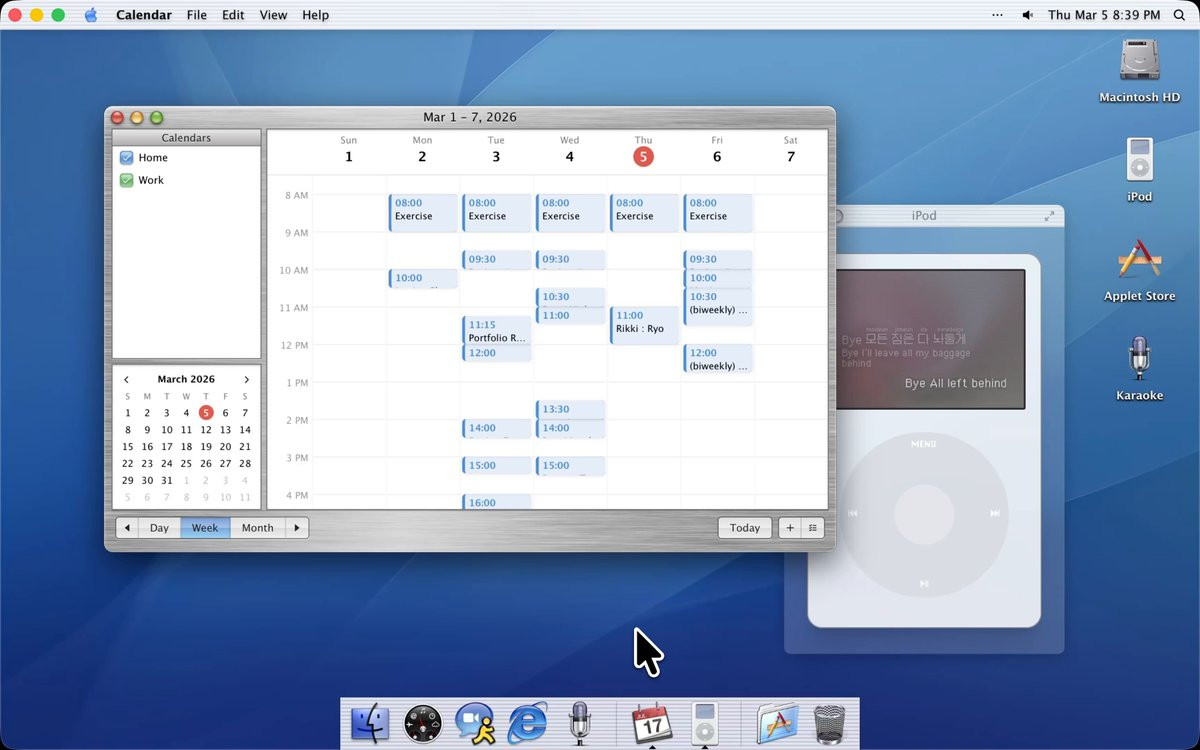This screenshot has height=750, width=1200.
Task: Open Spotlight search in menu bar
Action: 1179,15
